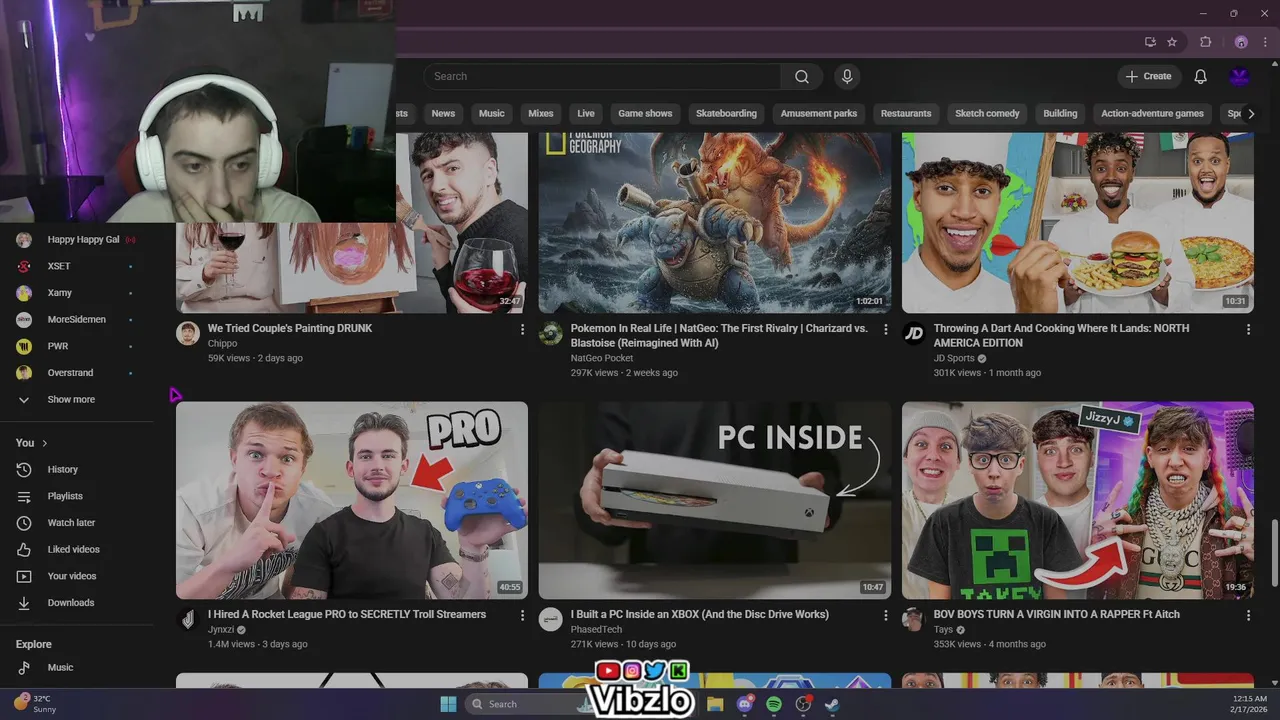The height and width of the screenshot is (720, 1280).
Task: Open options for Rocket League PRO video
Action: (522, 615)
